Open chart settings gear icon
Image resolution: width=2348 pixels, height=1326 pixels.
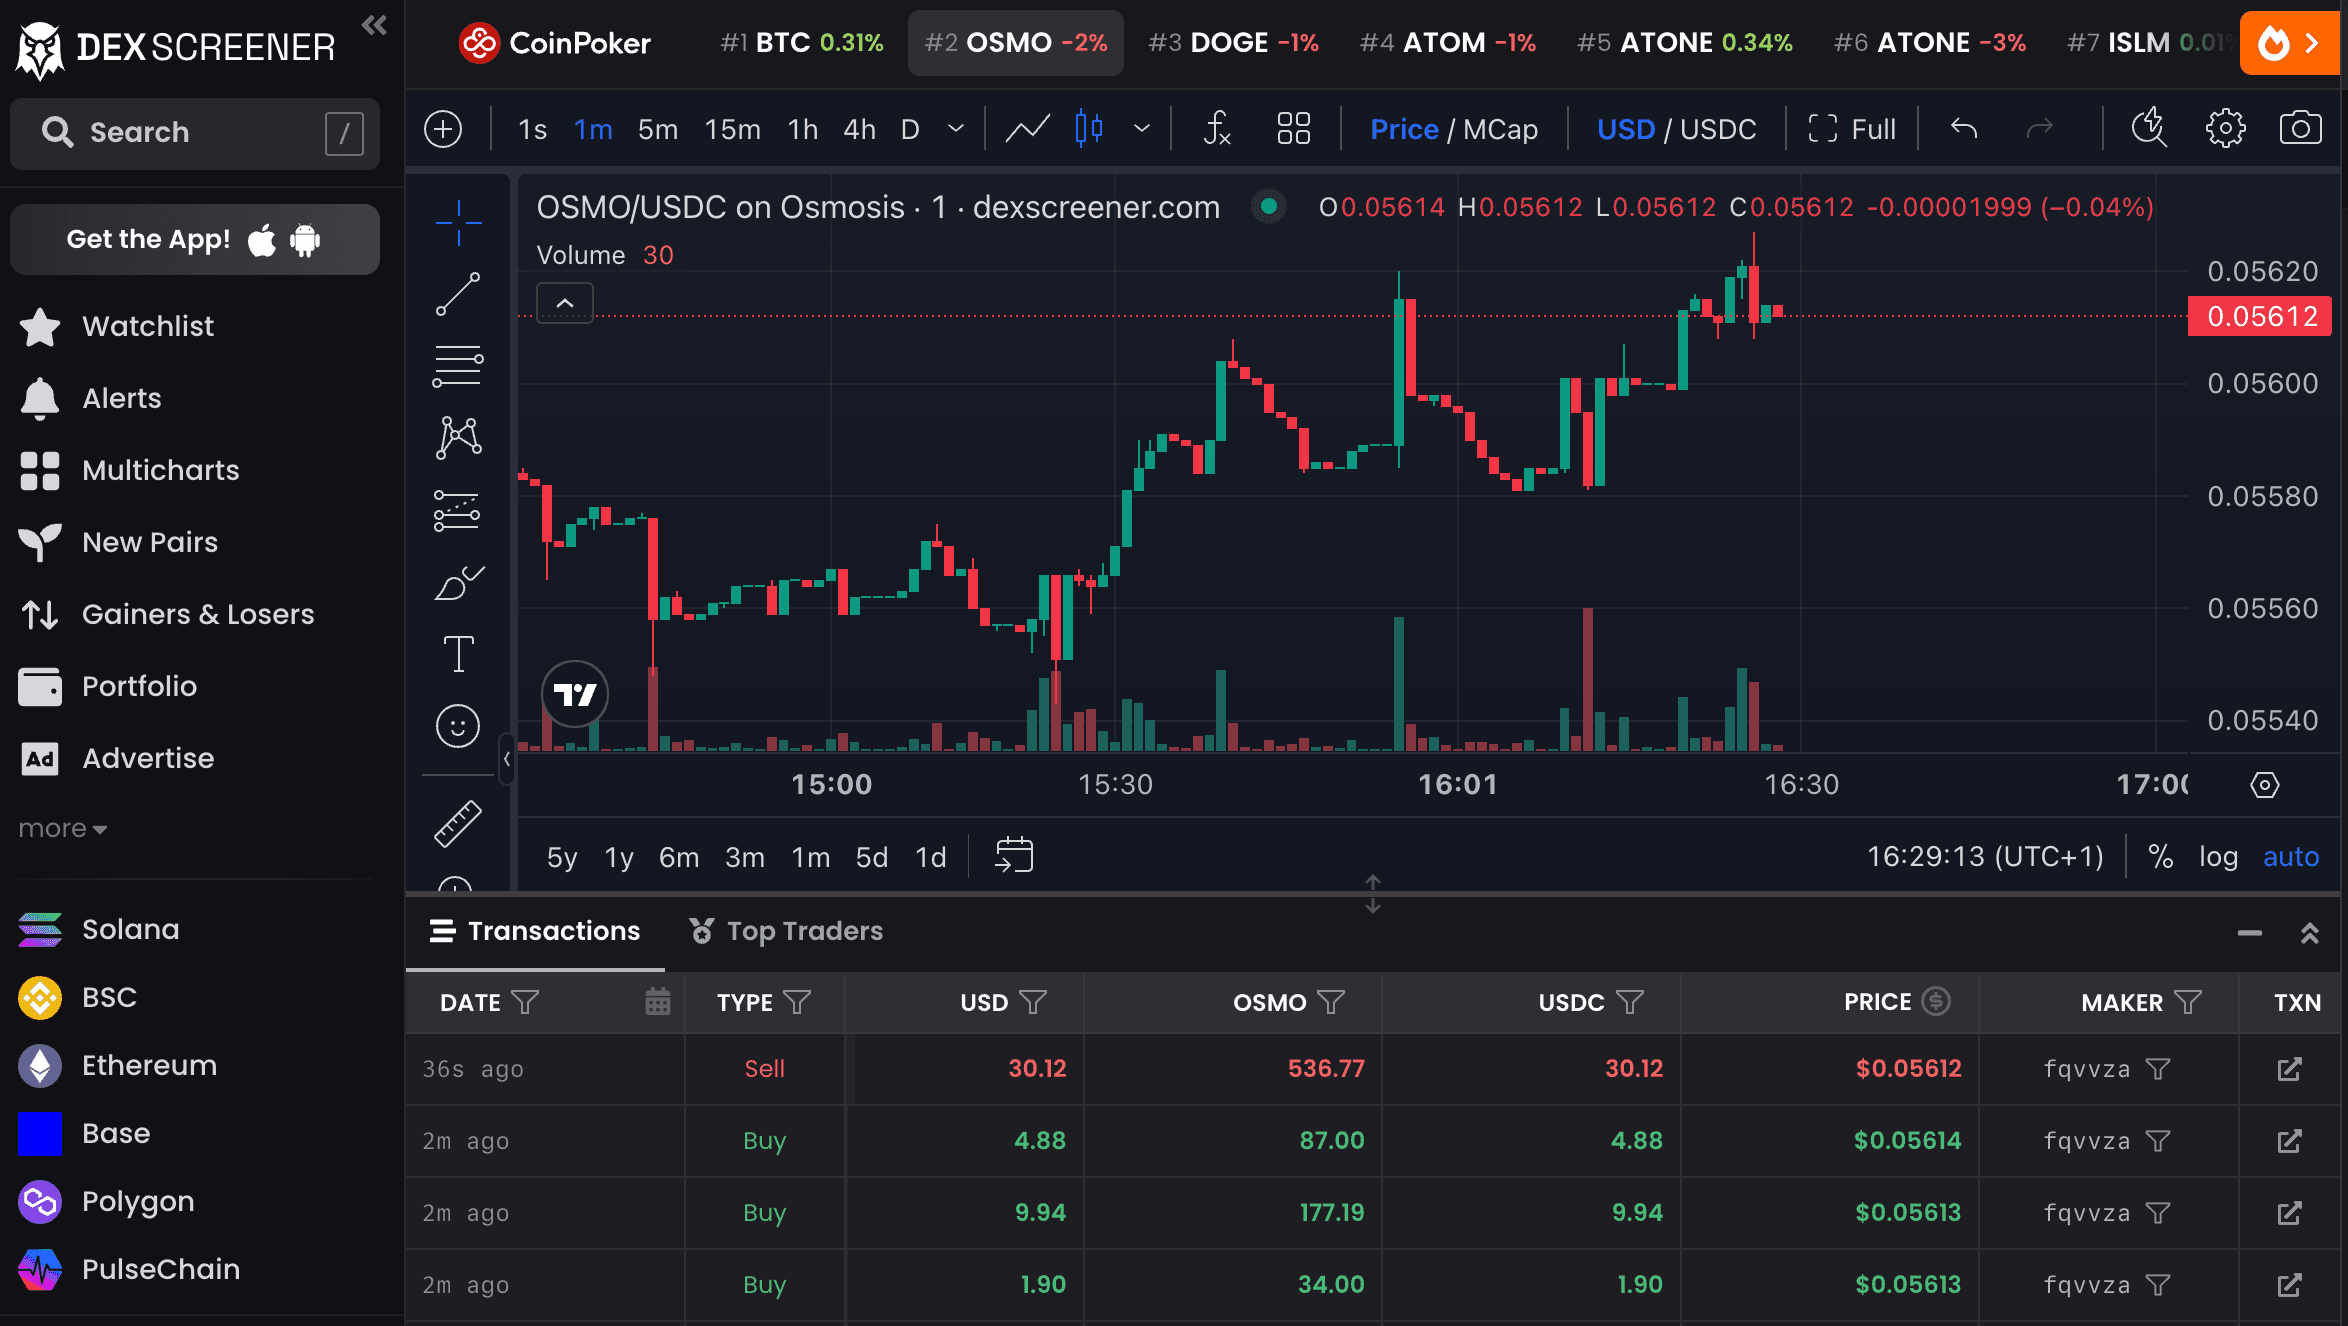(2225, 129)
